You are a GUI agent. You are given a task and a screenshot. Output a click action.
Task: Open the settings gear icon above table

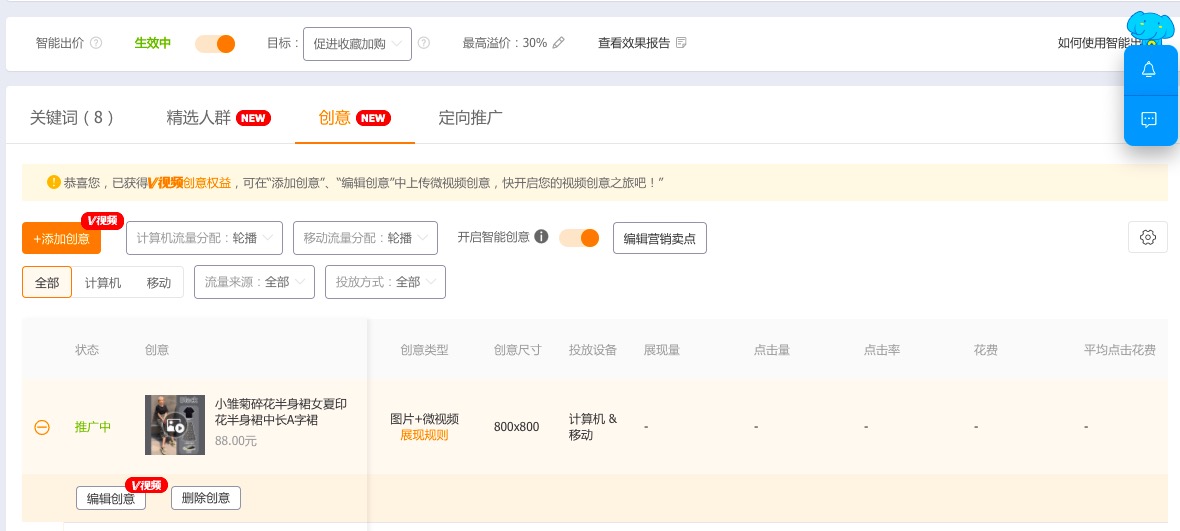pyautogui.click(x=1147, y=237)
